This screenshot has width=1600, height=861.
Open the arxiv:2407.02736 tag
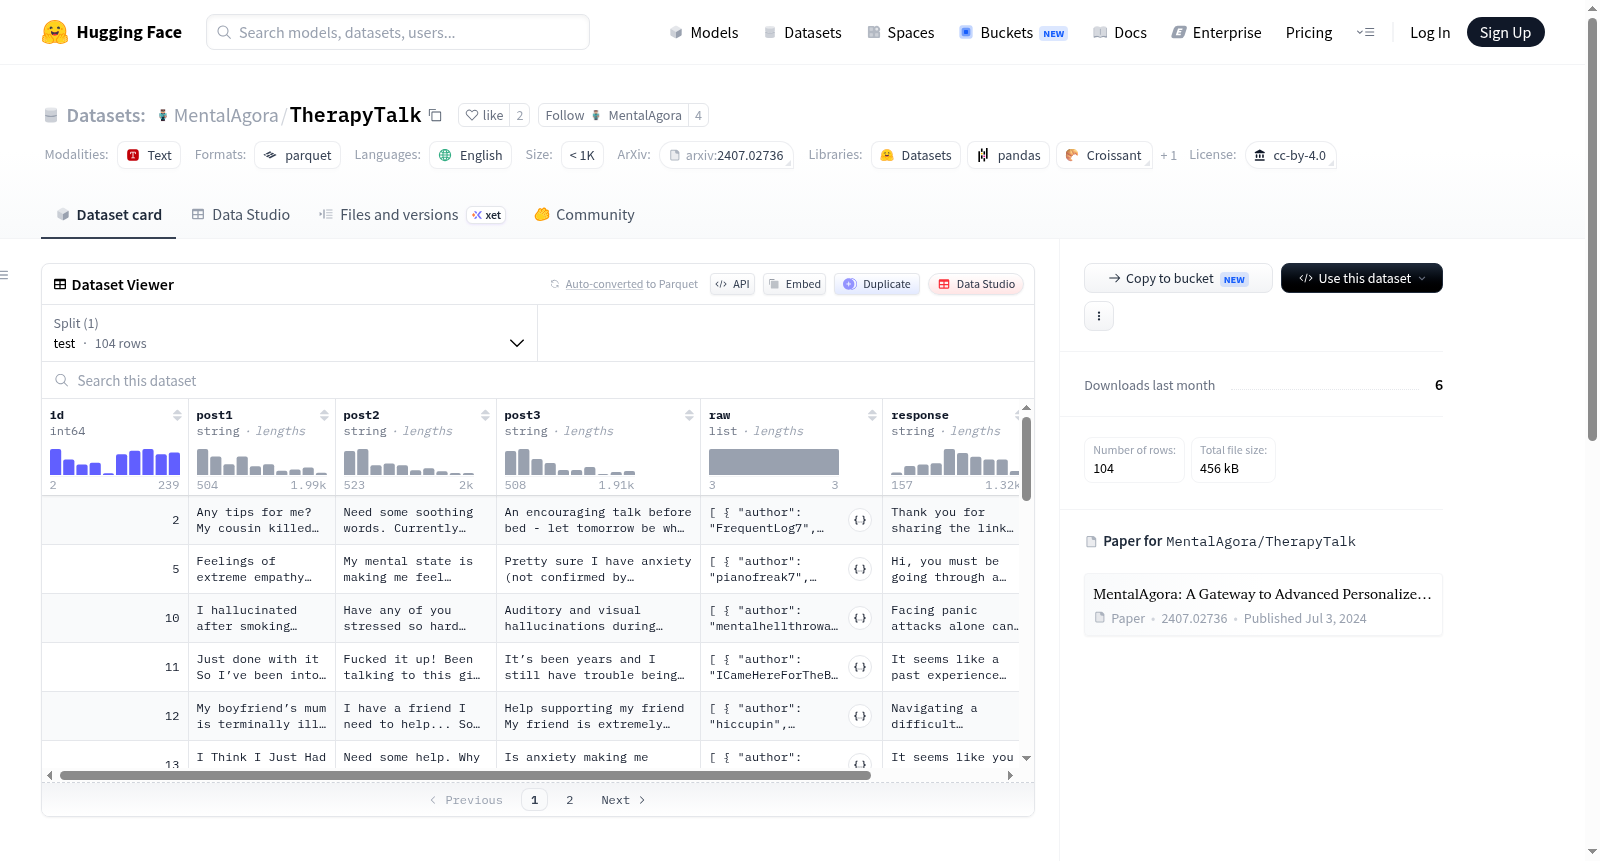pyautogui.click(x=726, y=155)
